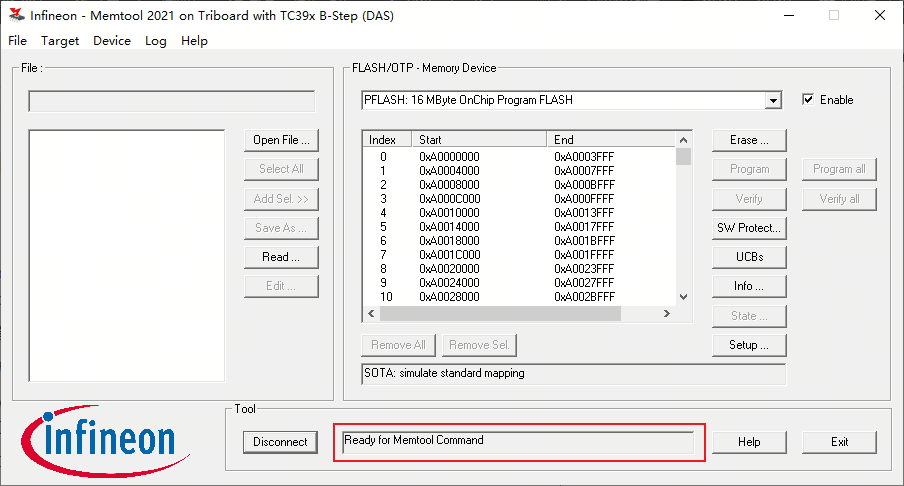Click the Index column header
904x486 pixels.
(387, 140)
